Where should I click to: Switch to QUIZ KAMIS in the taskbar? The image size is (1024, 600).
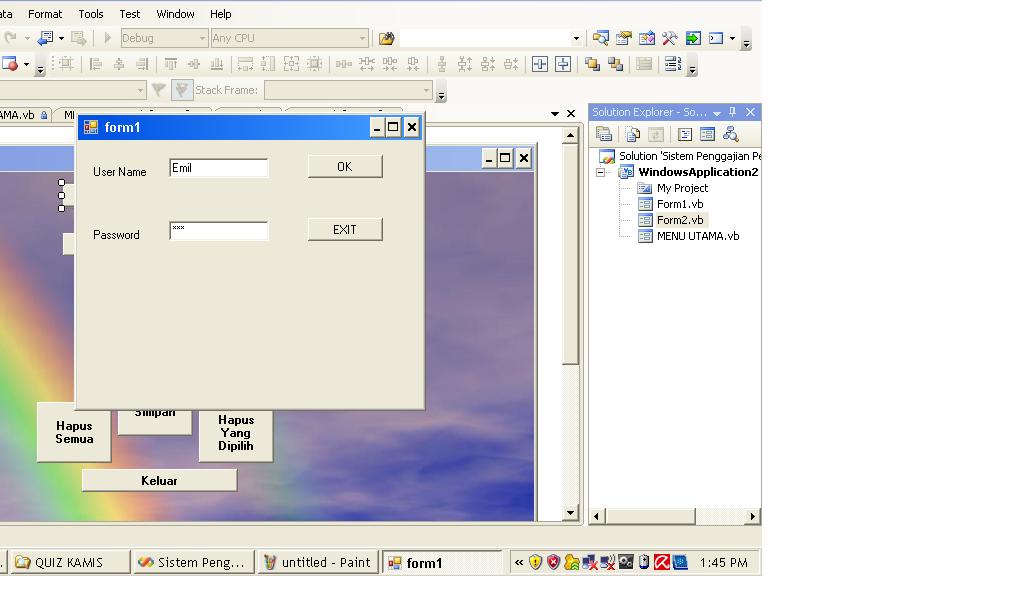70,562
